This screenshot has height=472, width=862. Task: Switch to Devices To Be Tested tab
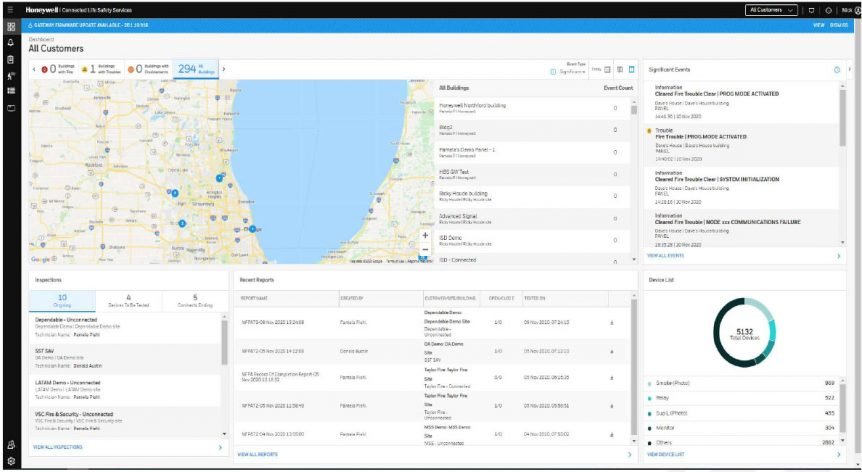tap(128, 299)
